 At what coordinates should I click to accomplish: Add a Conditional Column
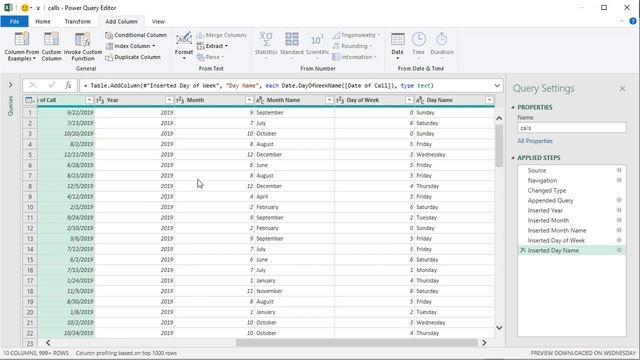point(136,35)
